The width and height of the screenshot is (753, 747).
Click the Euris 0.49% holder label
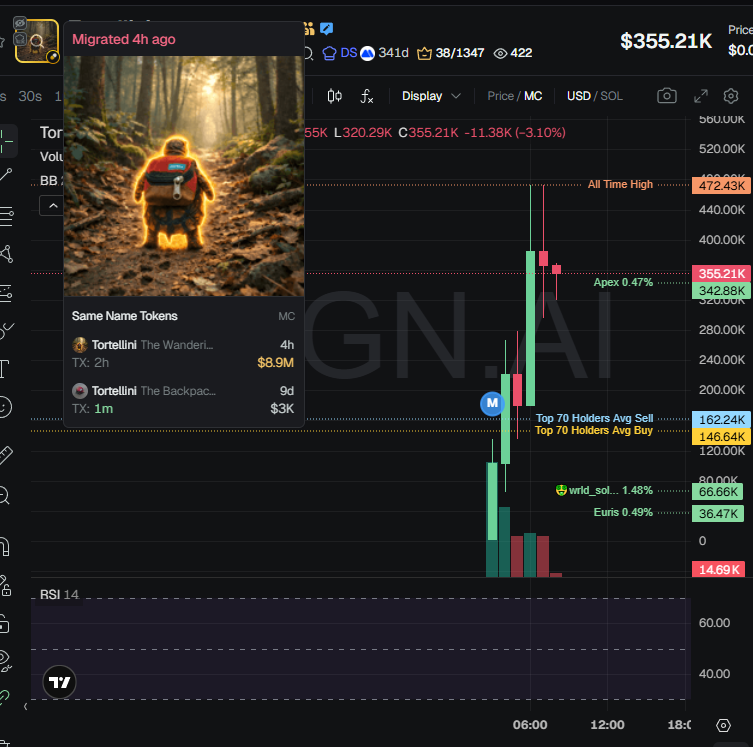tap(623, 512)
